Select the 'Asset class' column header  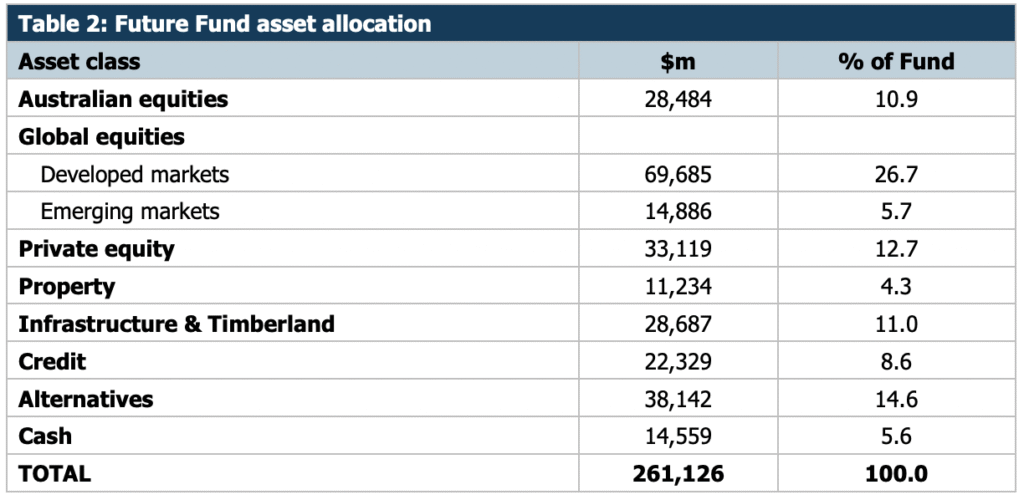click(x=79, y=61)
